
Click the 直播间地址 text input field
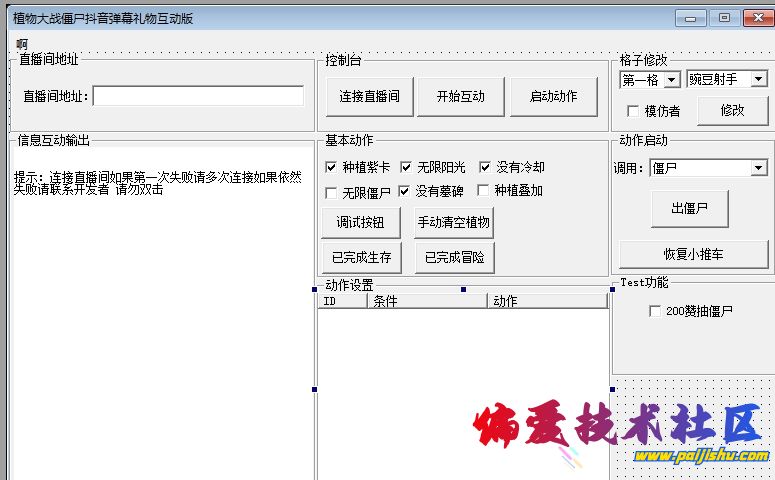tap(198, 96)
